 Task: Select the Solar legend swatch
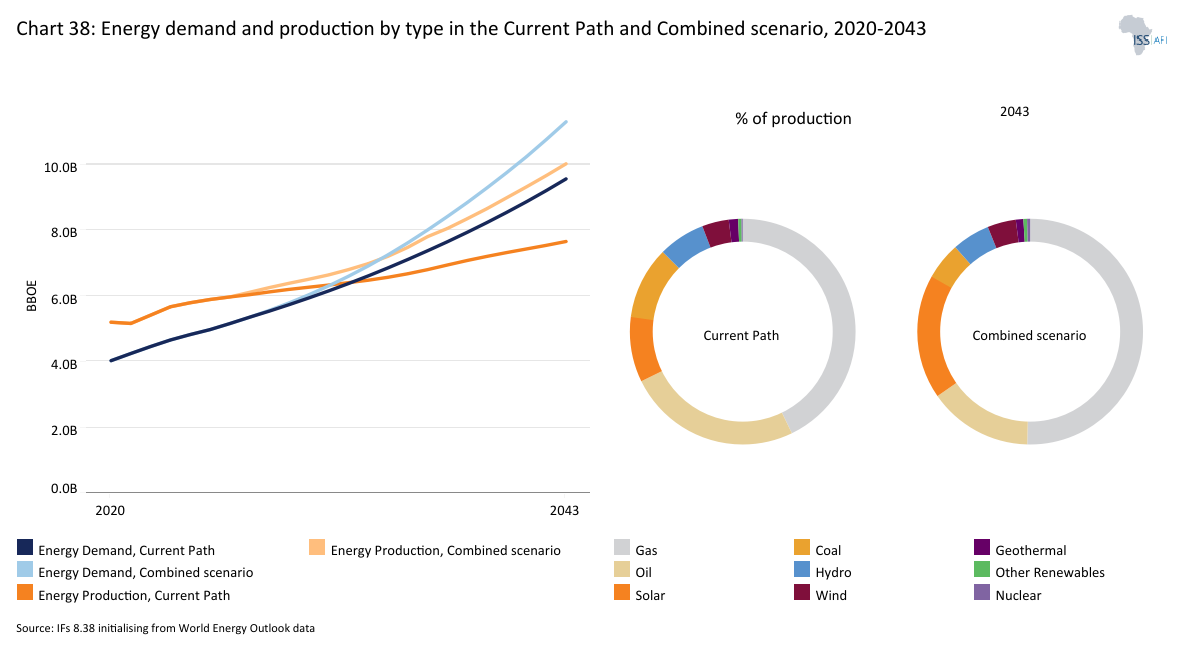622,593
